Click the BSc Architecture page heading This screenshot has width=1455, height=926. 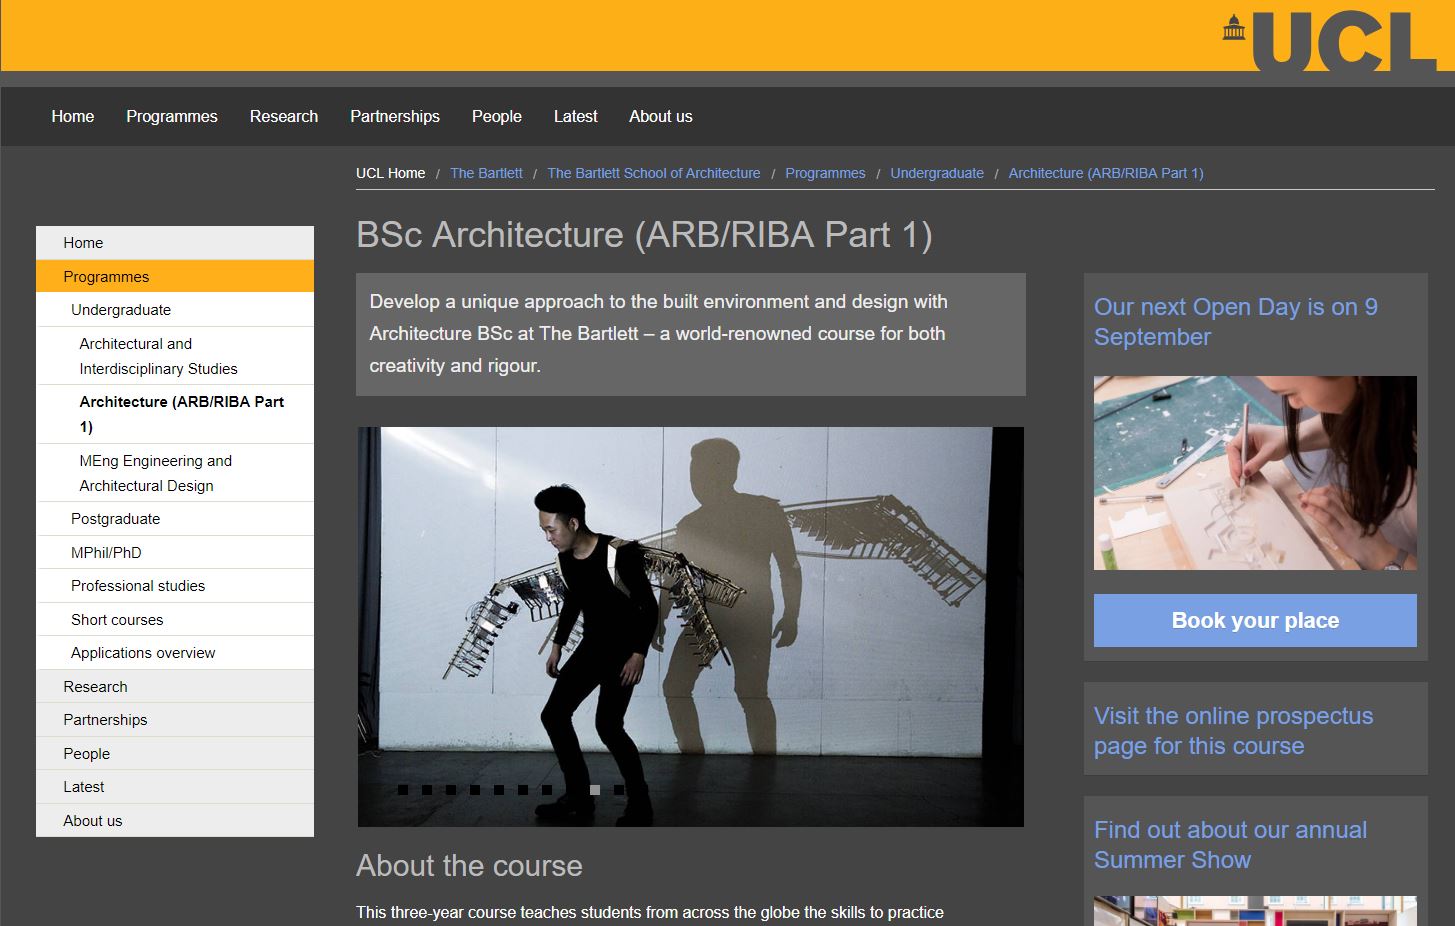[644, 235]
